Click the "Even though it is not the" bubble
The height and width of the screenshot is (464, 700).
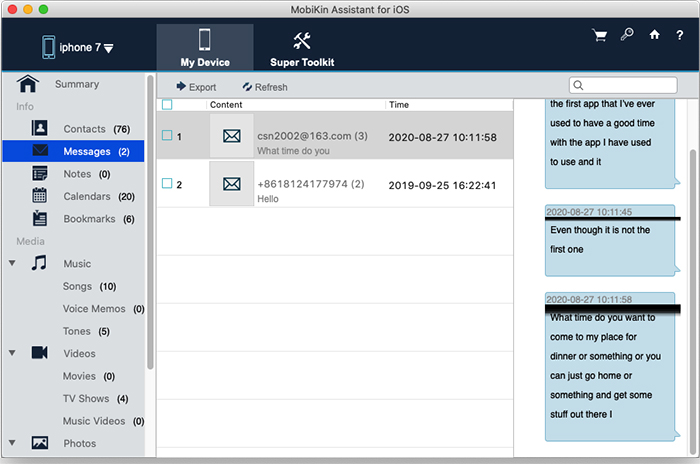click(x=610, y=240)
